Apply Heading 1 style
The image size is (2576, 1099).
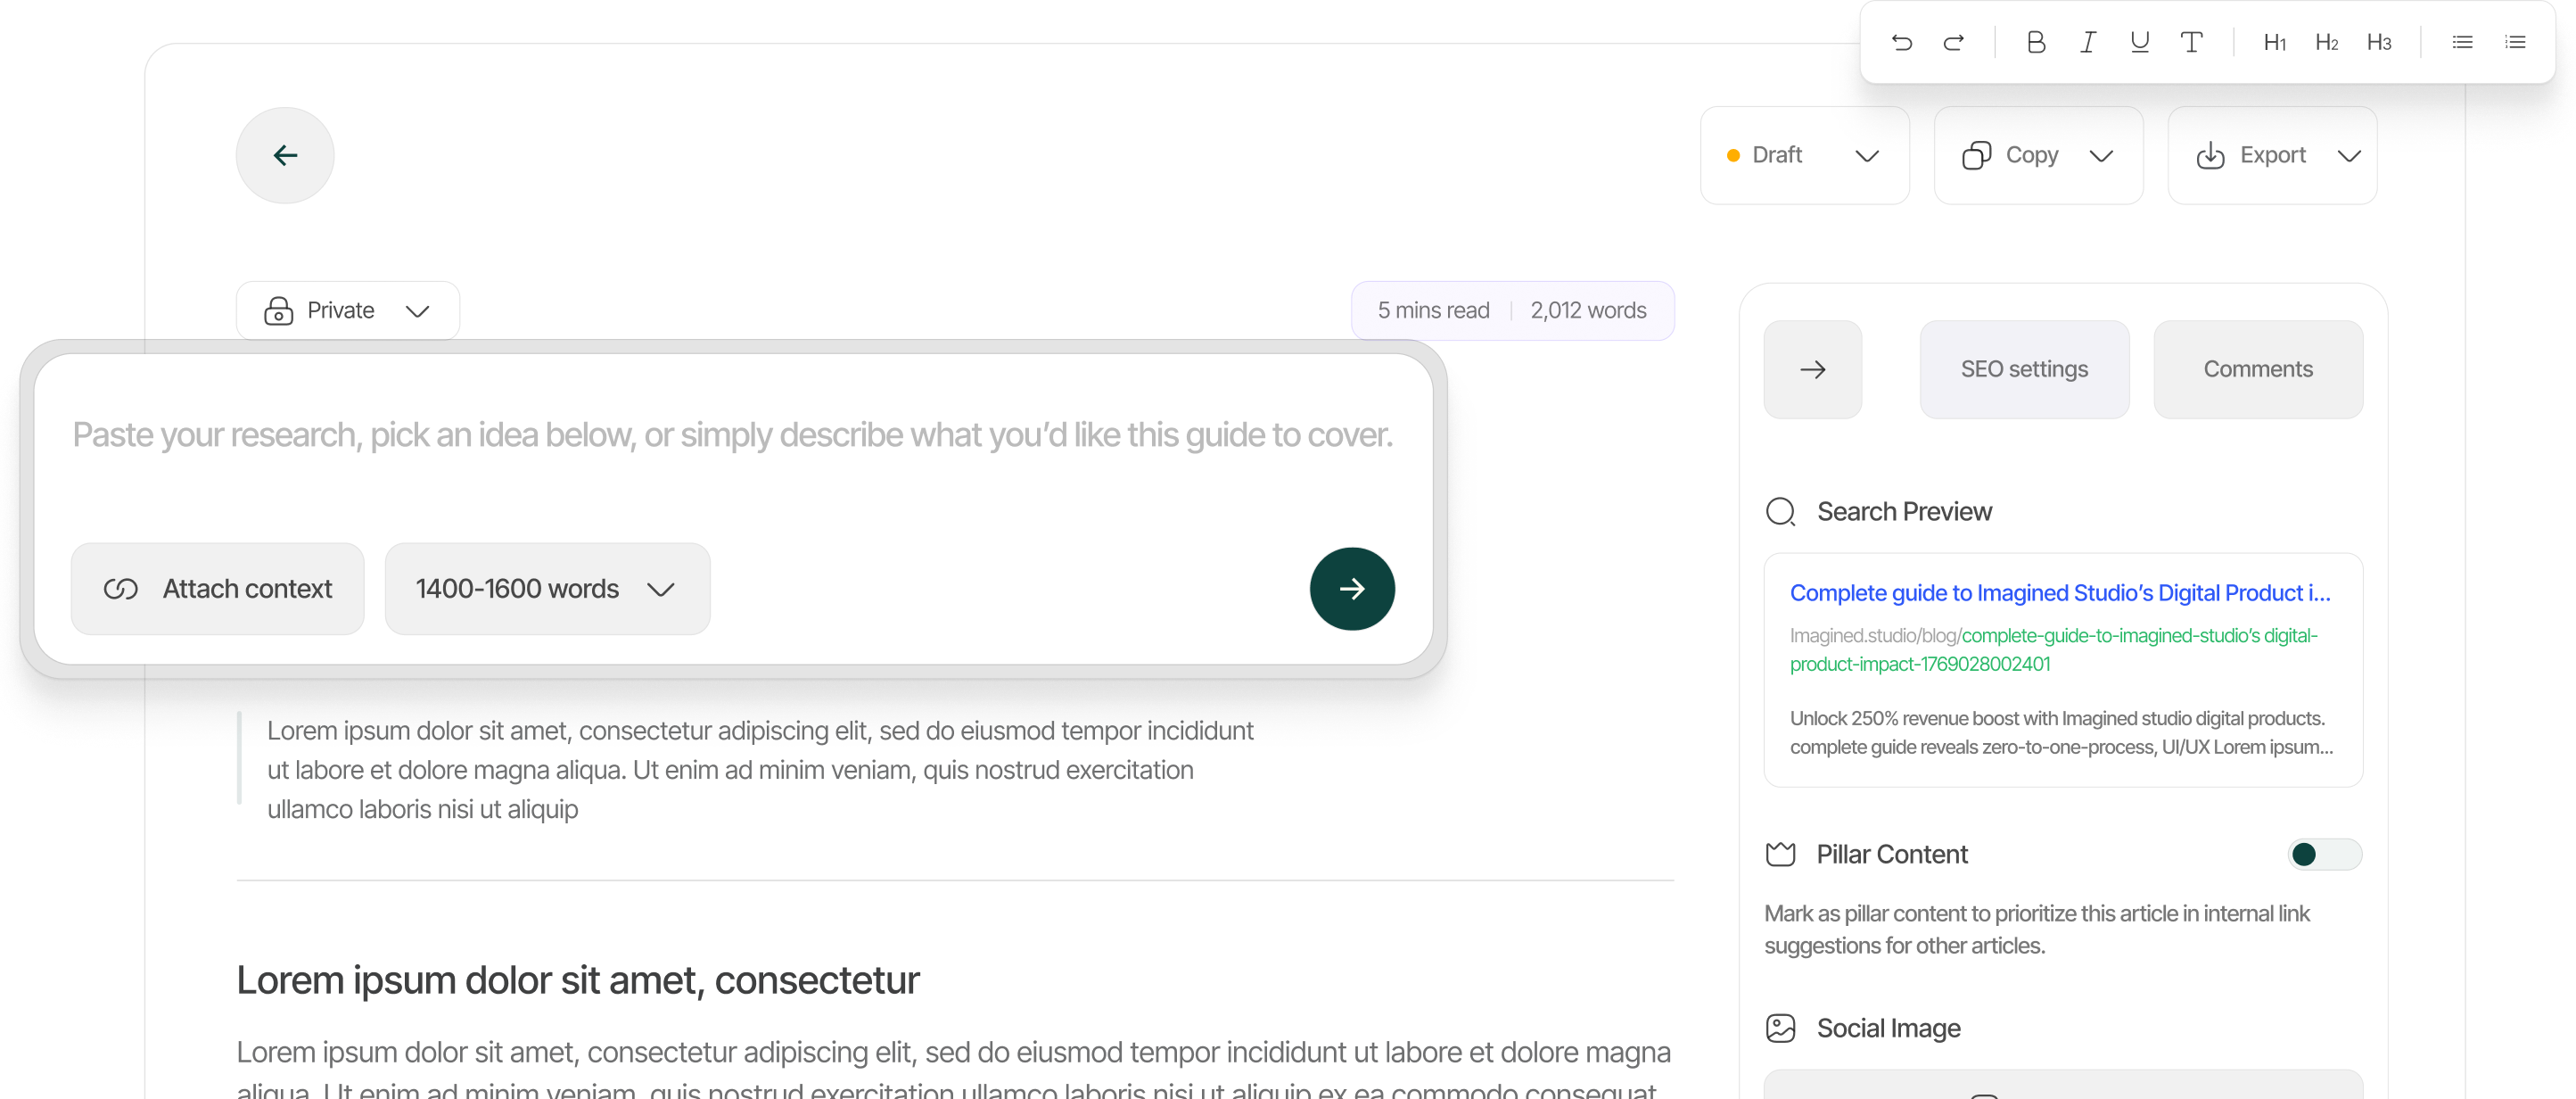pyautogui.click(x=2275, y=42)
